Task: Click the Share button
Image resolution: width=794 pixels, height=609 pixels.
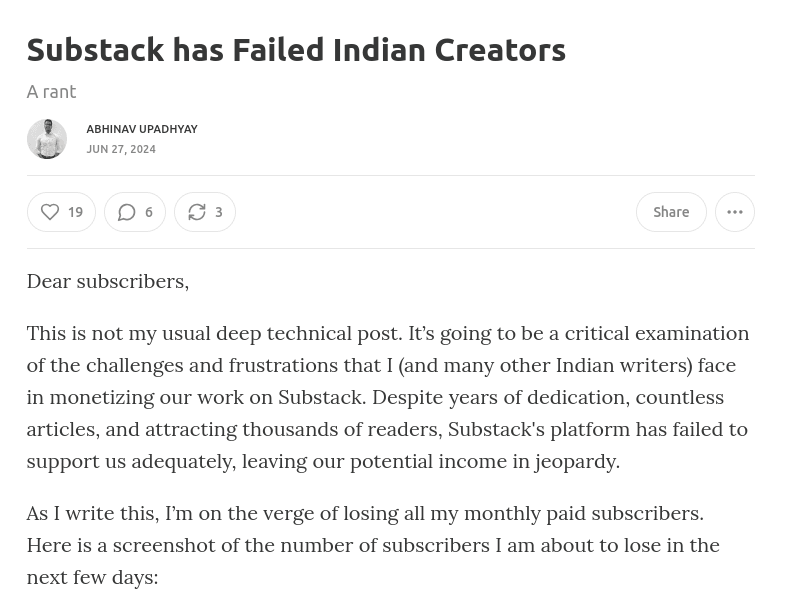Action: click(671, 212)
